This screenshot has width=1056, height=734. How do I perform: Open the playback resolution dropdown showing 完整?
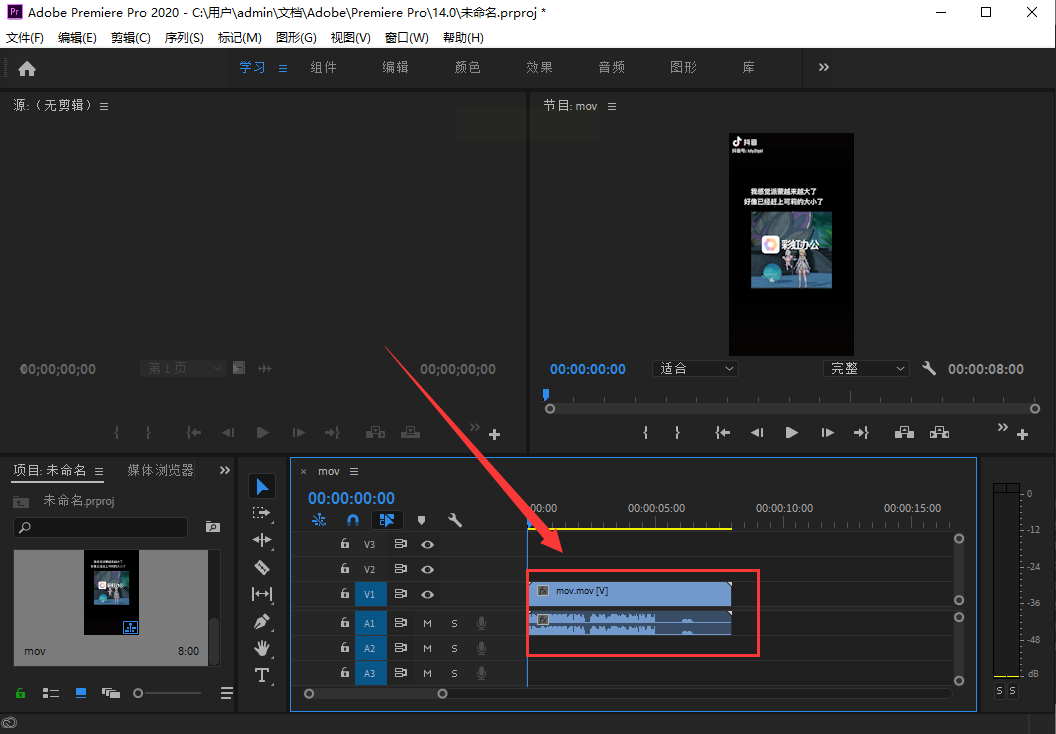[x=866, y=369]
